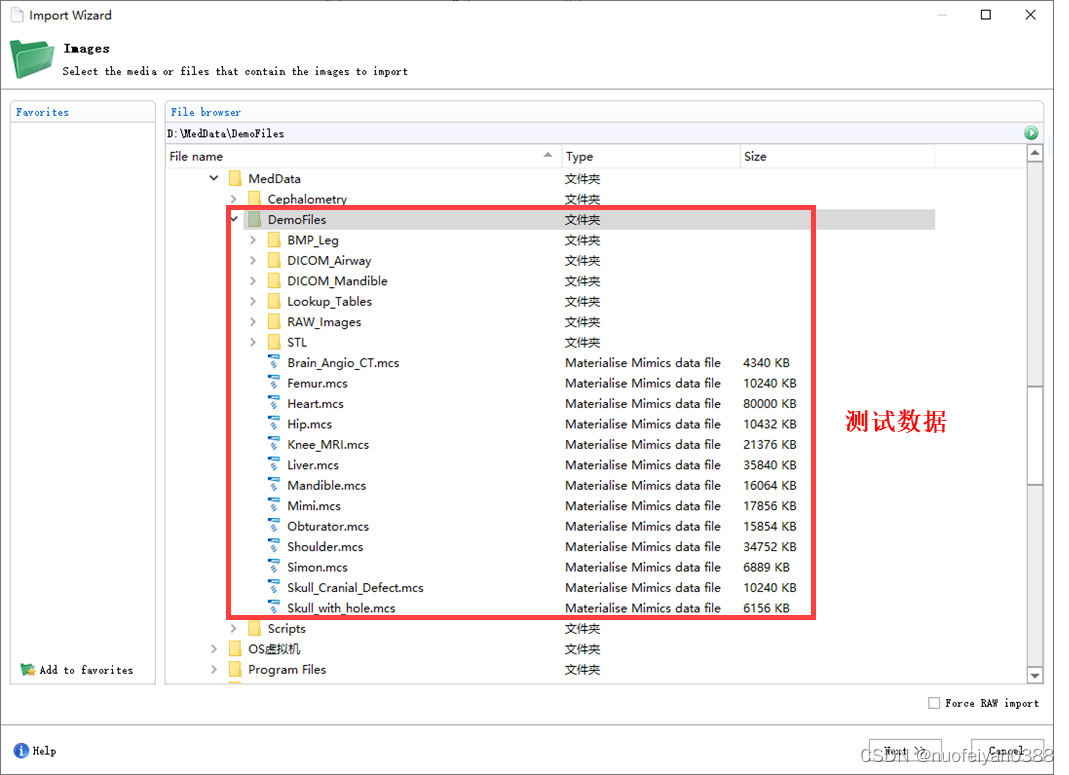Click the Mimi.mcs file icon

click(273, 505)
